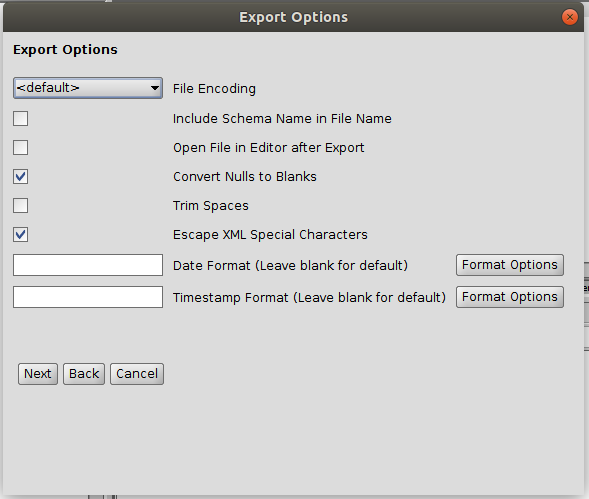Check Open File in Editor after Export
Image resolution: width=589 pixels, height=499 pixels.
pos(20,148)
